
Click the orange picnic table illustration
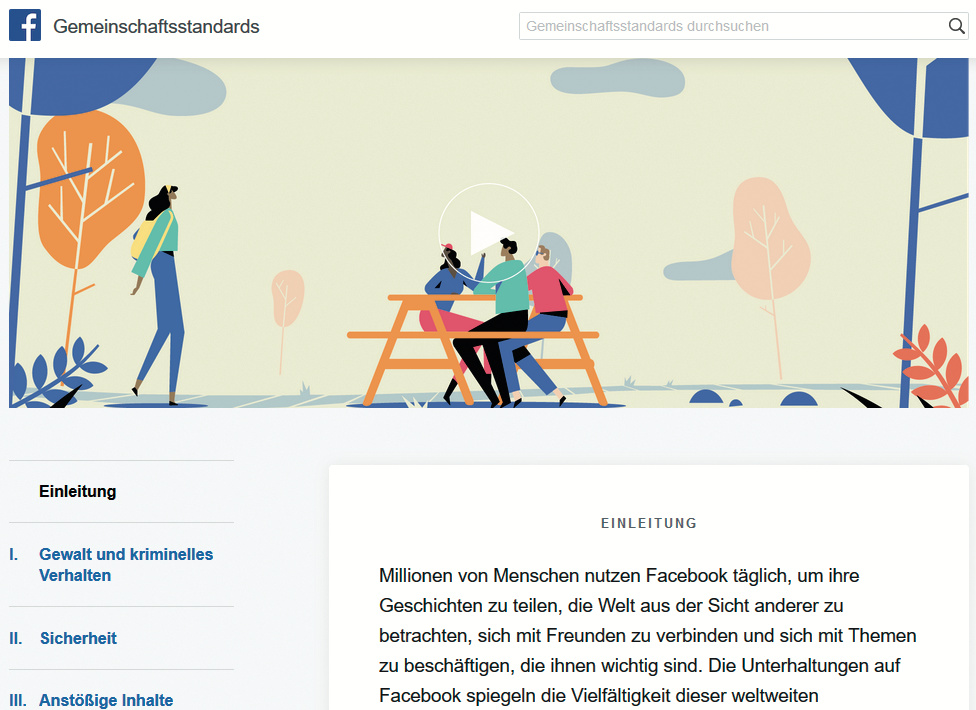[473, 348]
